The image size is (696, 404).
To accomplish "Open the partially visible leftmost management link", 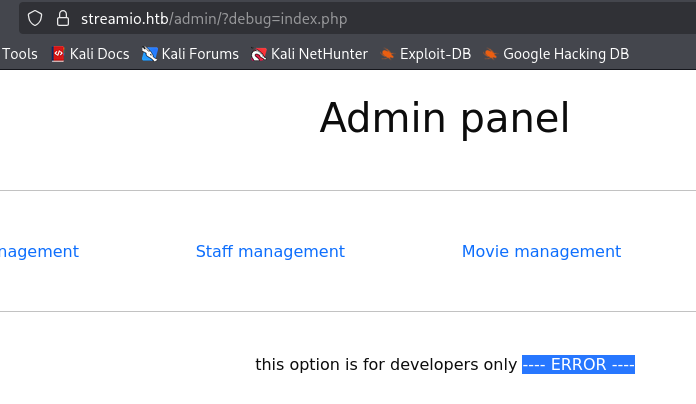I will click(x=39, y=252).
